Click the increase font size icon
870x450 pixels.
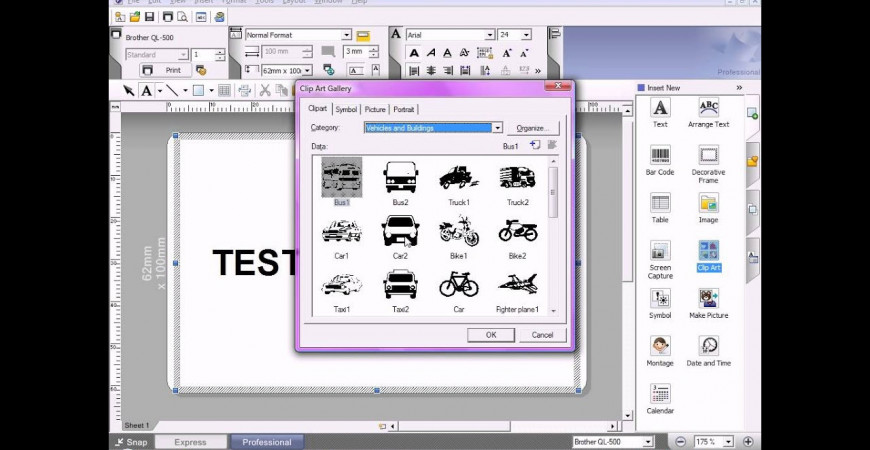coord(507,53)
